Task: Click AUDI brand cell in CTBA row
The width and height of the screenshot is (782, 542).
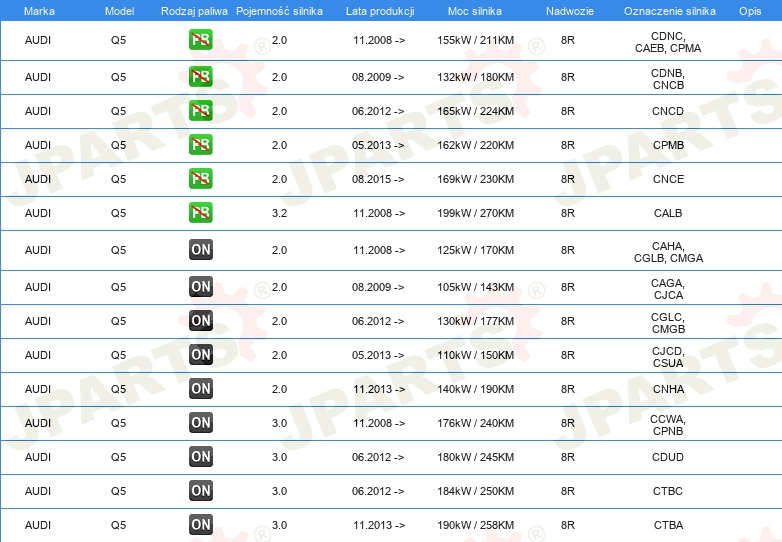Action: pos(38,525)
